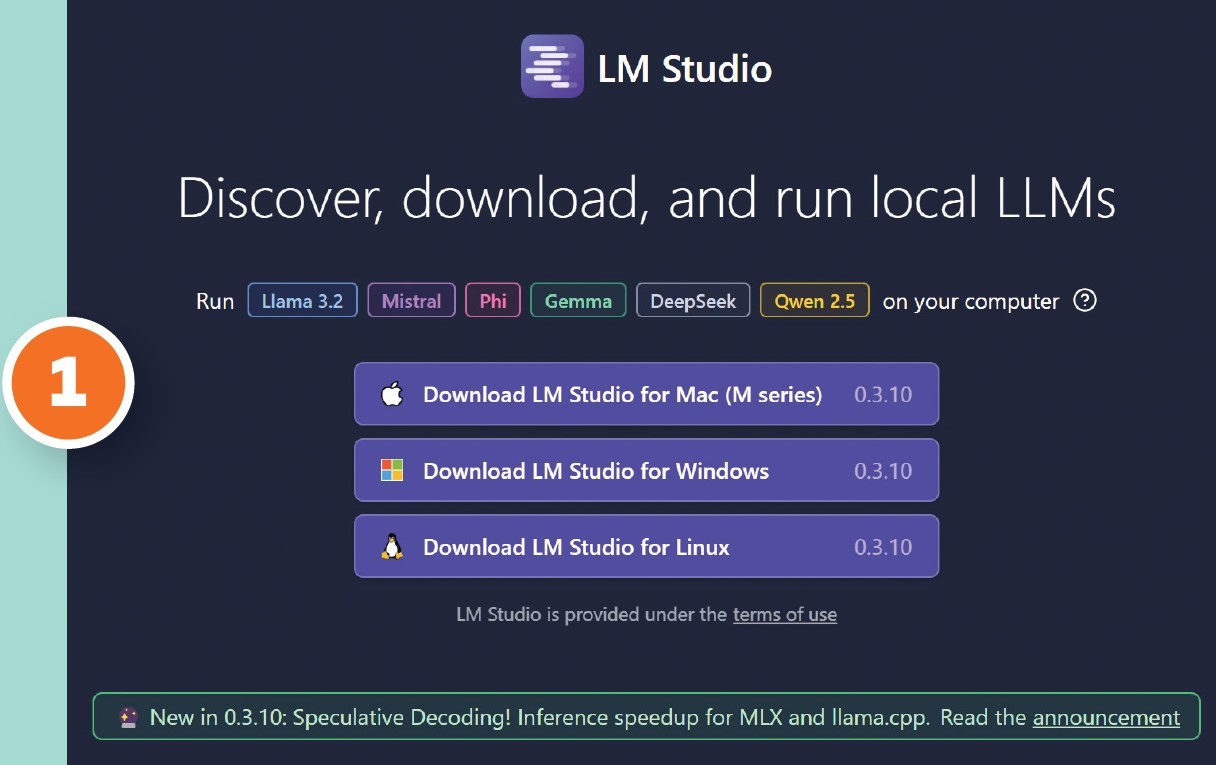This screenshot has height=765, width=1216.
Task: Click the Apple logo icon
Action: [392, 394]
